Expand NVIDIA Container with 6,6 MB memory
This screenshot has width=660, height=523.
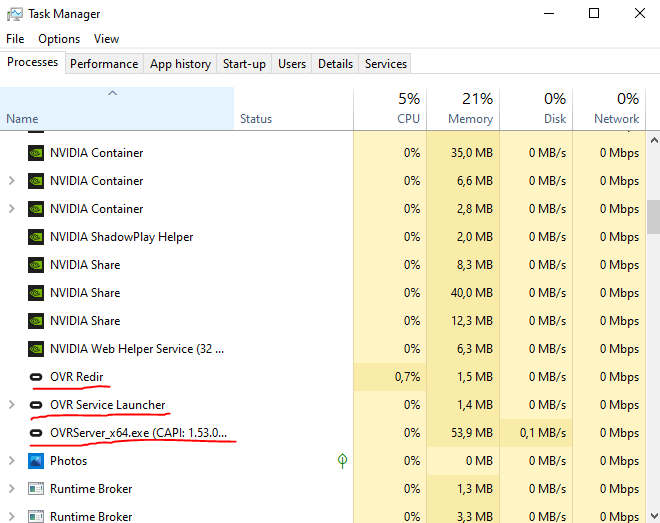[12, 181]
